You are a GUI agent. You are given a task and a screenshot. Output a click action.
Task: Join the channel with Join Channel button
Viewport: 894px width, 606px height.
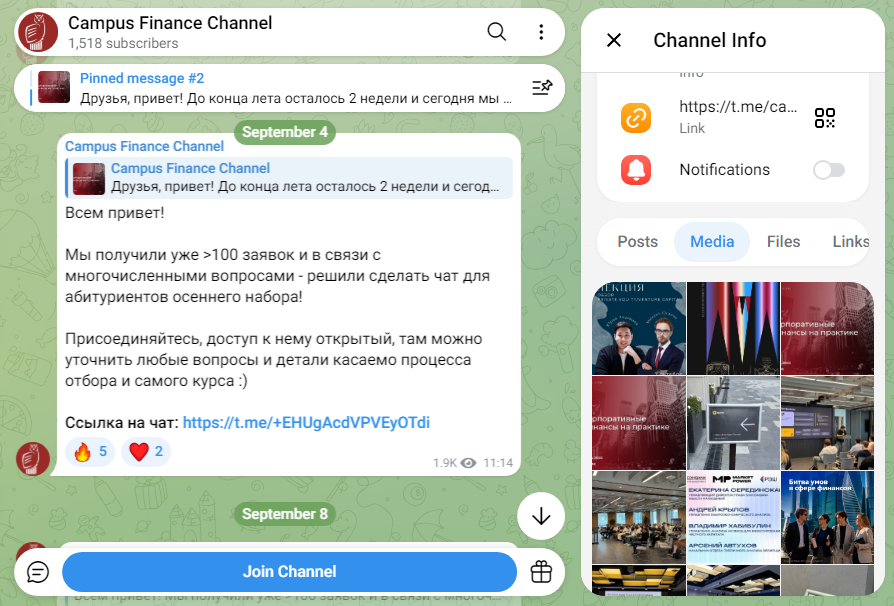pos(289,572)
